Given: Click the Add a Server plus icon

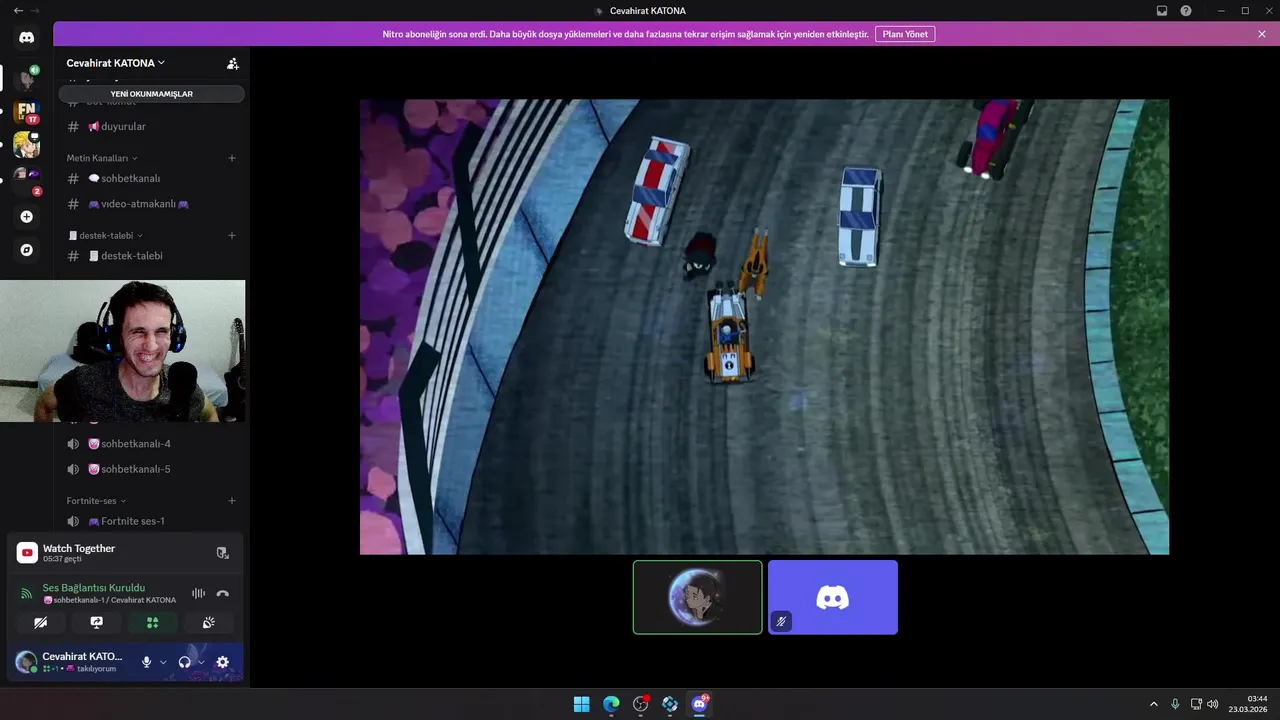Looking at the screenshot, I should [26, 217].
